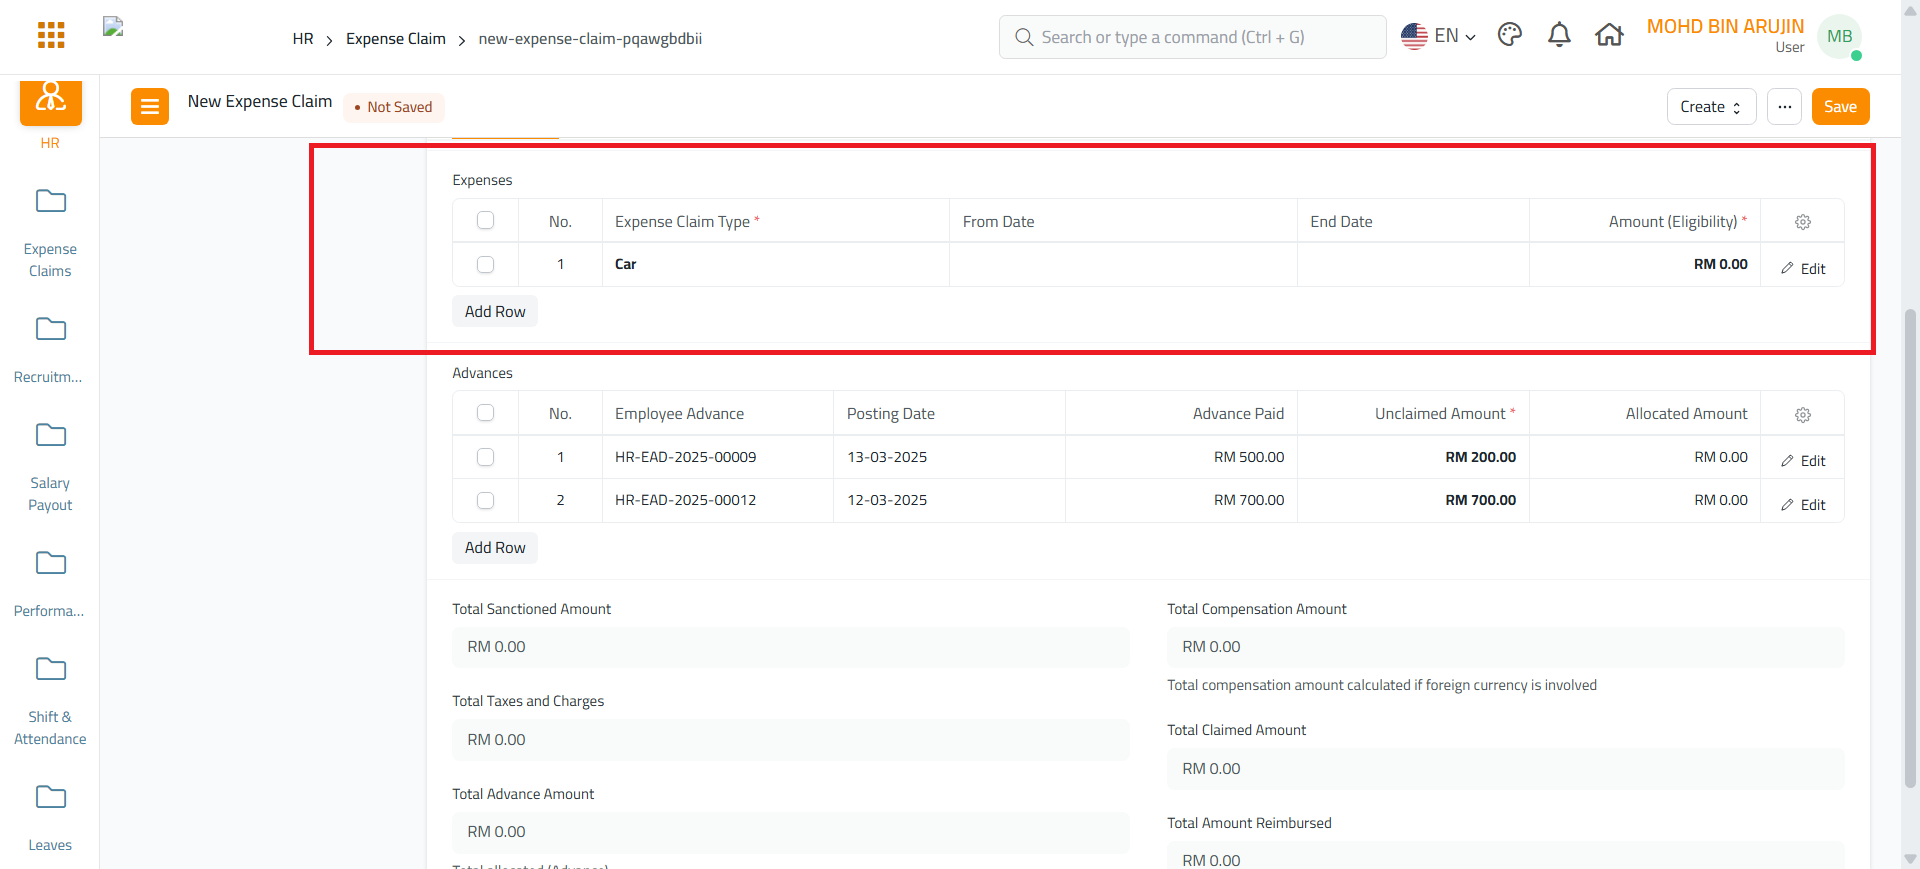
Task: Open the app grid launcher icon
Action: (x=51, y=36)
